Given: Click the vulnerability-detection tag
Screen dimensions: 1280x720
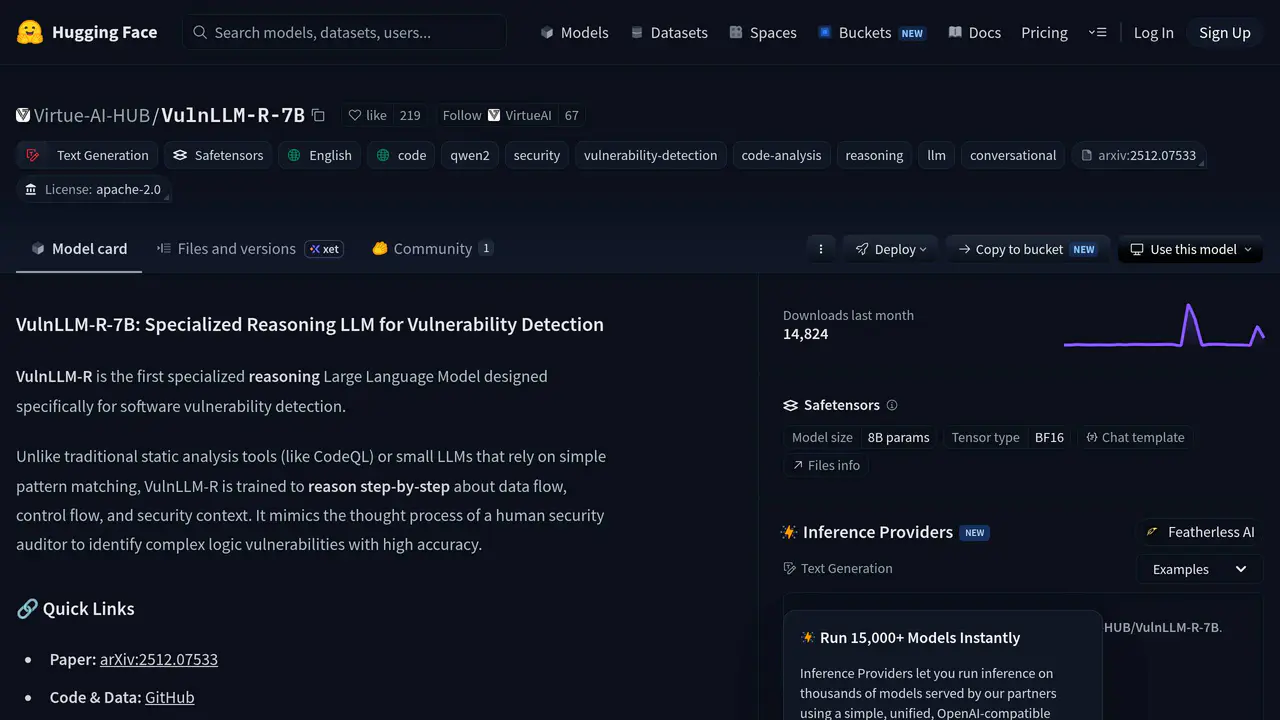Looking at the screenshot, I should (651, 155).
